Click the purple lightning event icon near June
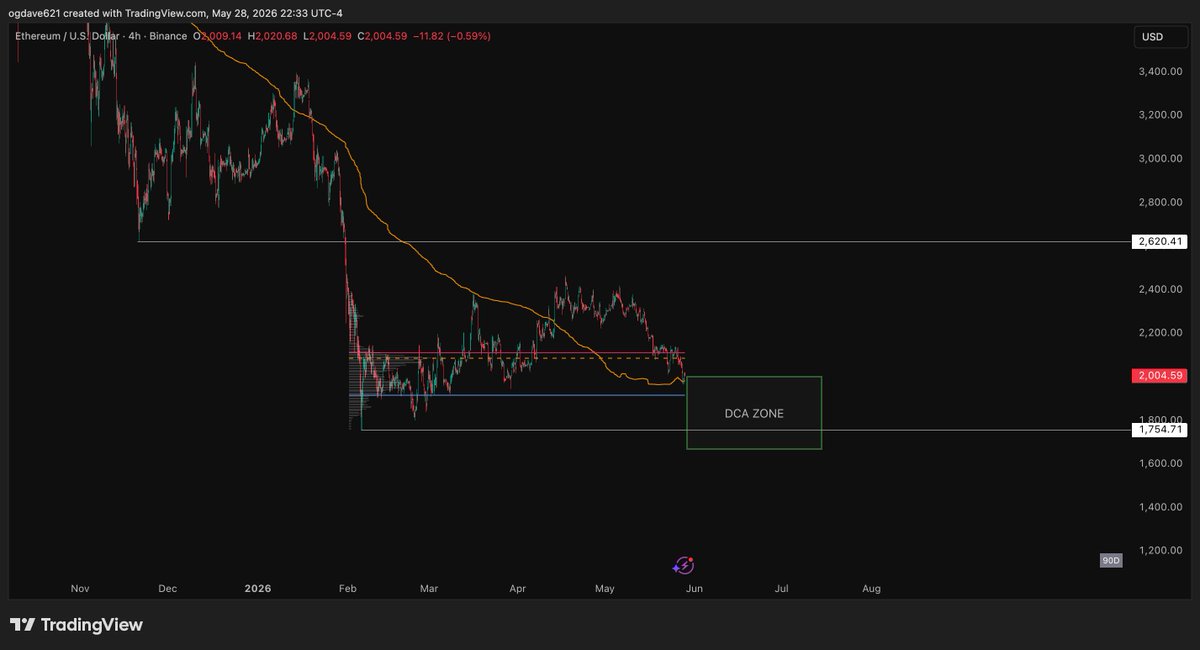Image resolution: width=1200 pixels, height=650 pixels. point(684,566)
